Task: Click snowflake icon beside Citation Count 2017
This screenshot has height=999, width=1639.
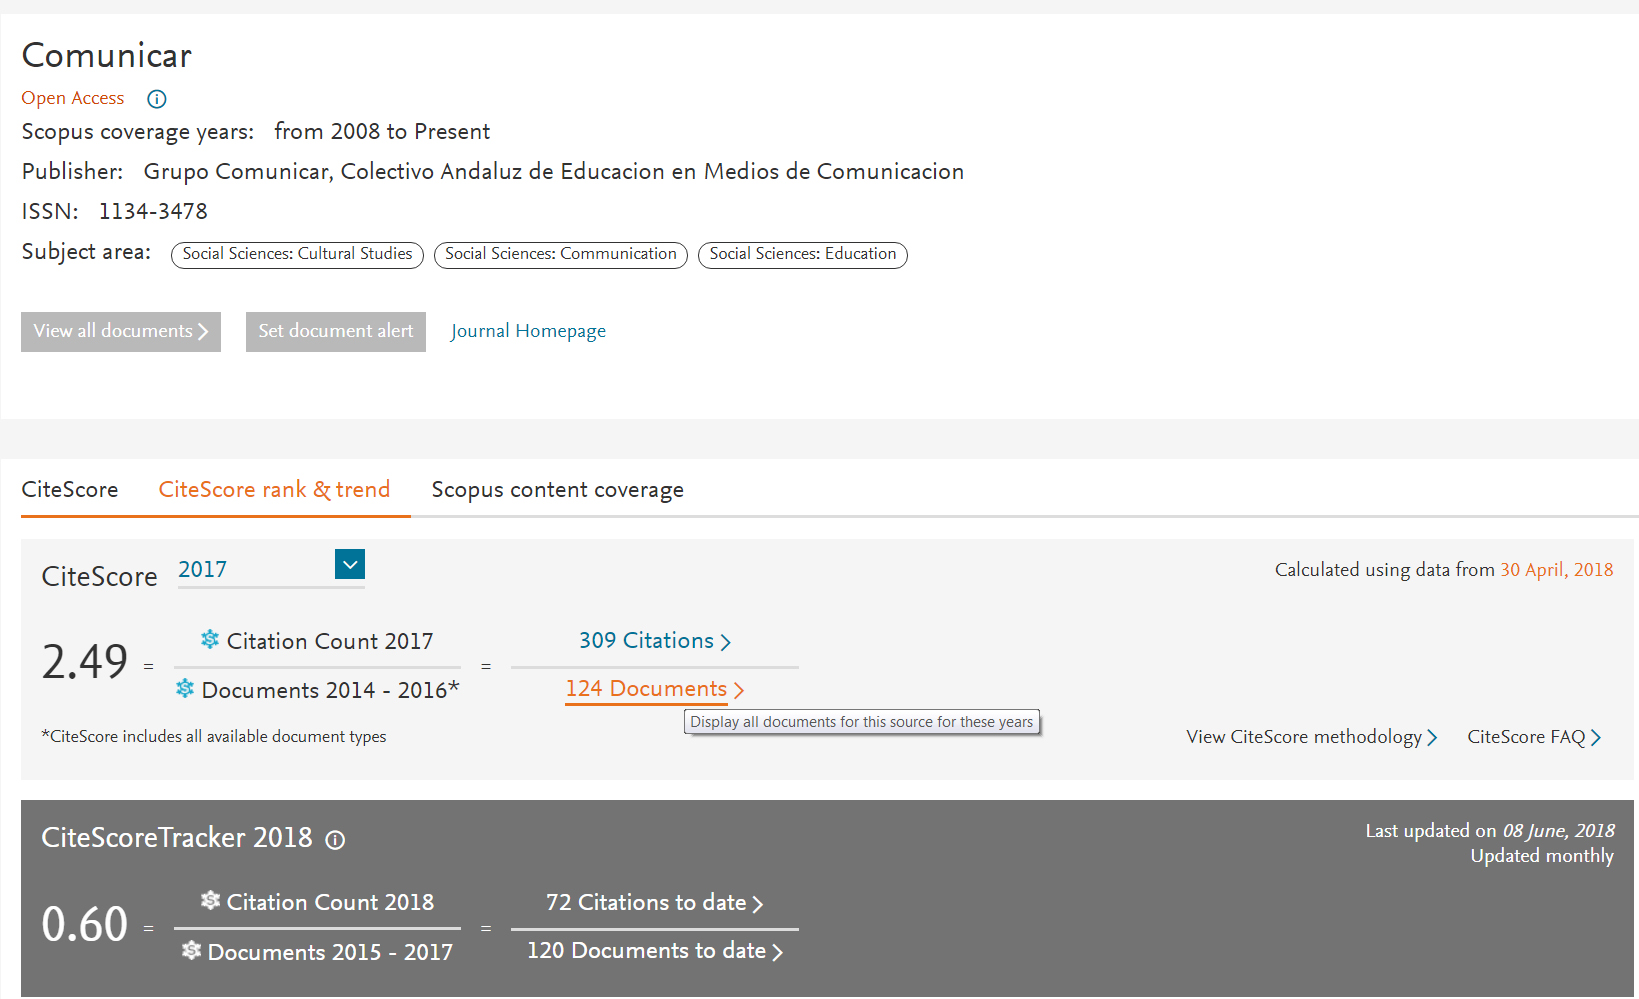Action: pyautogui.click(x=210, y=639)
